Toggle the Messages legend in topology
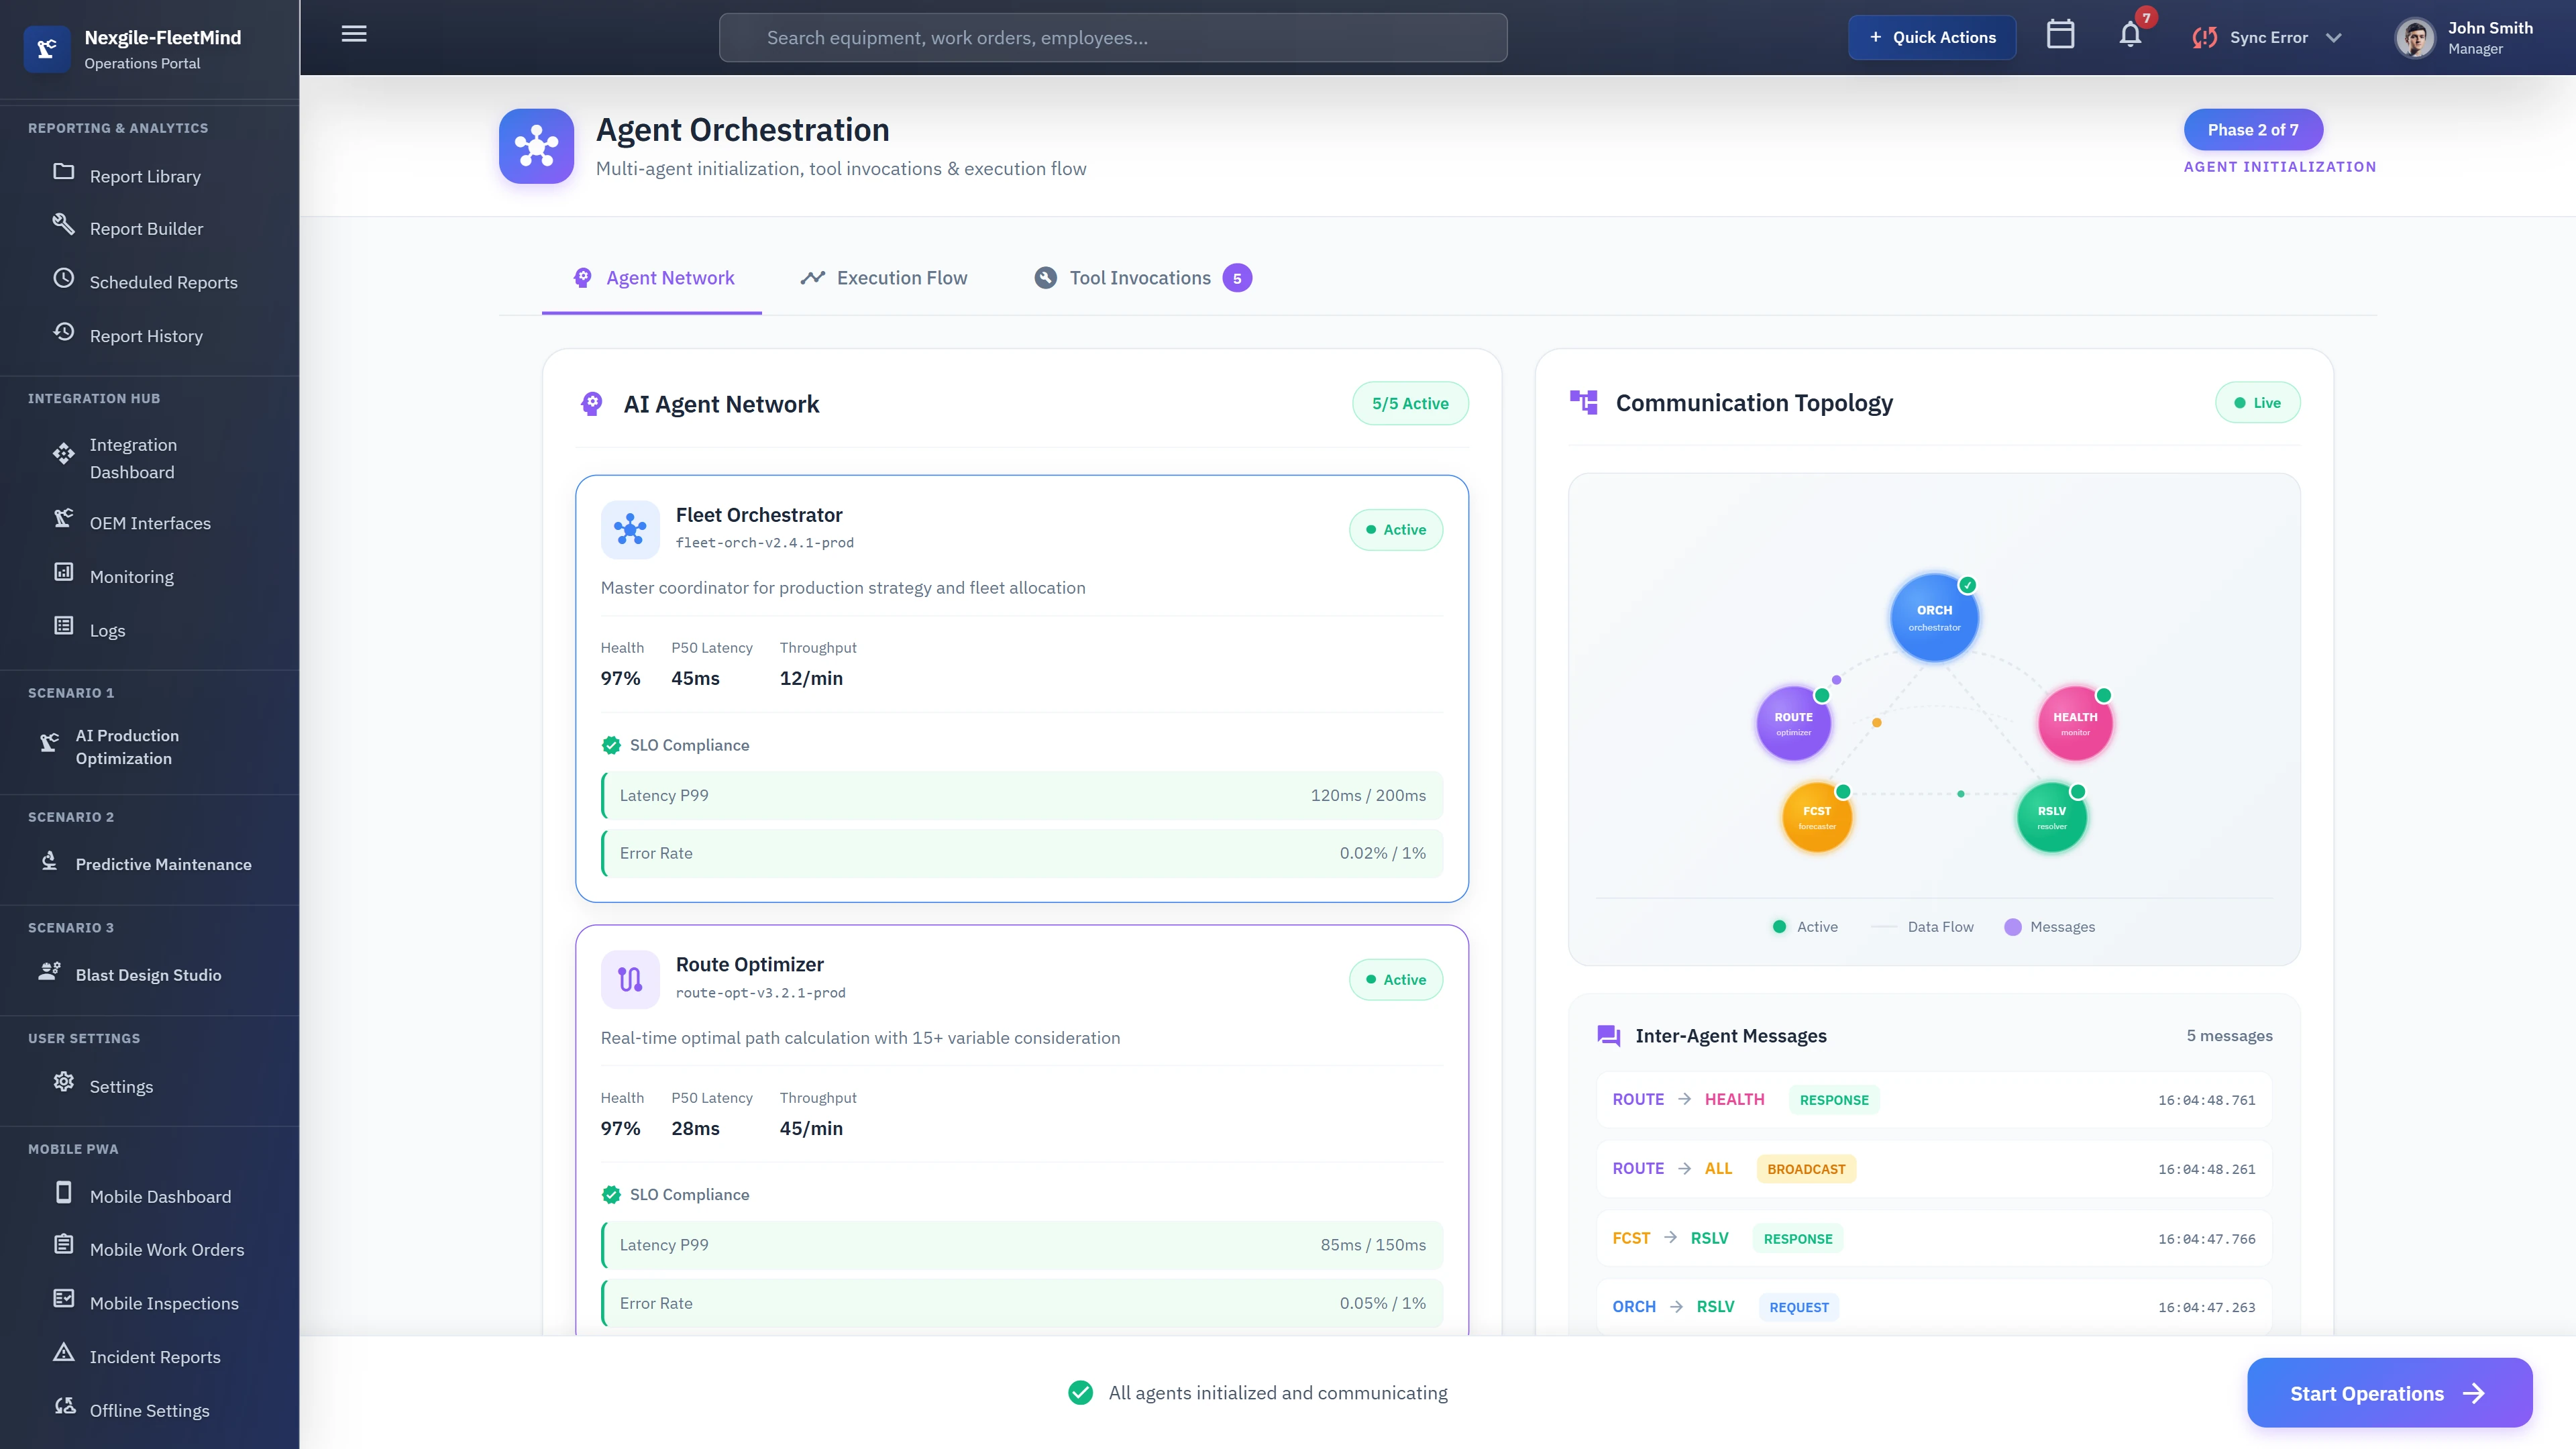This screenshot has height=1449, width=2576. coord(2049,926)
